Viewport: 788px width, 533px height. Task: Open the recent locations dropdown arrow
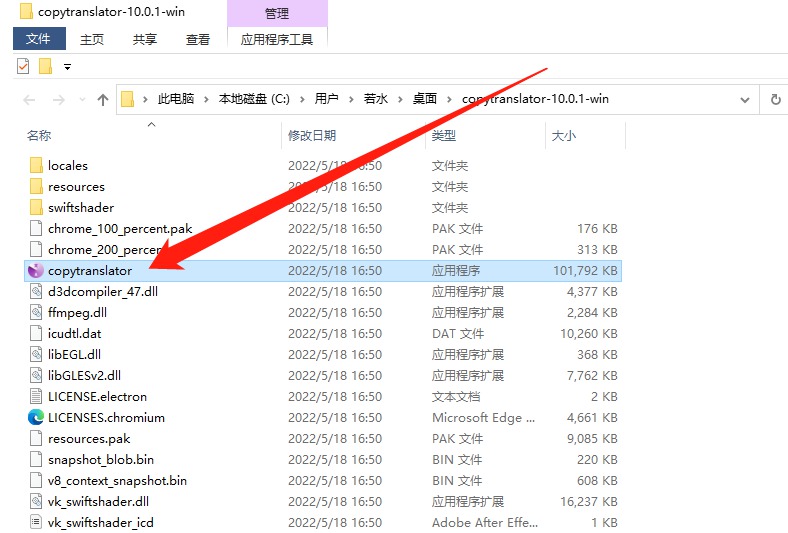tap(82, 100)
